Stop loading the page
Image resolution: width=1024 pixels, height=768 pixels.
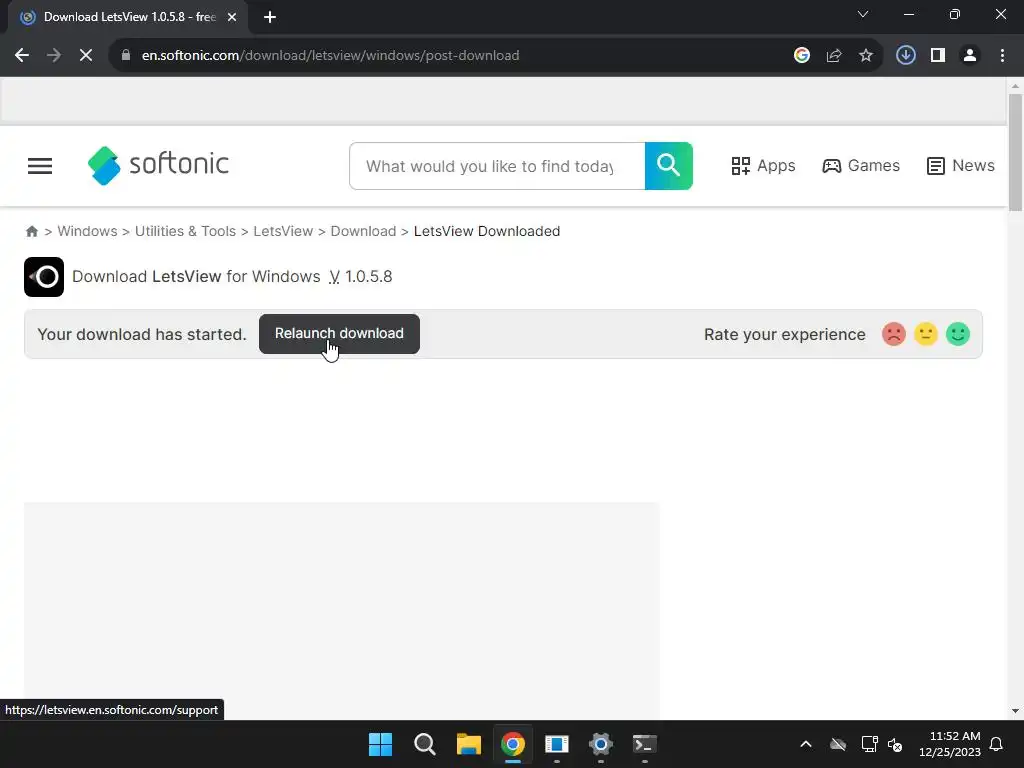(x=86, y=56)
